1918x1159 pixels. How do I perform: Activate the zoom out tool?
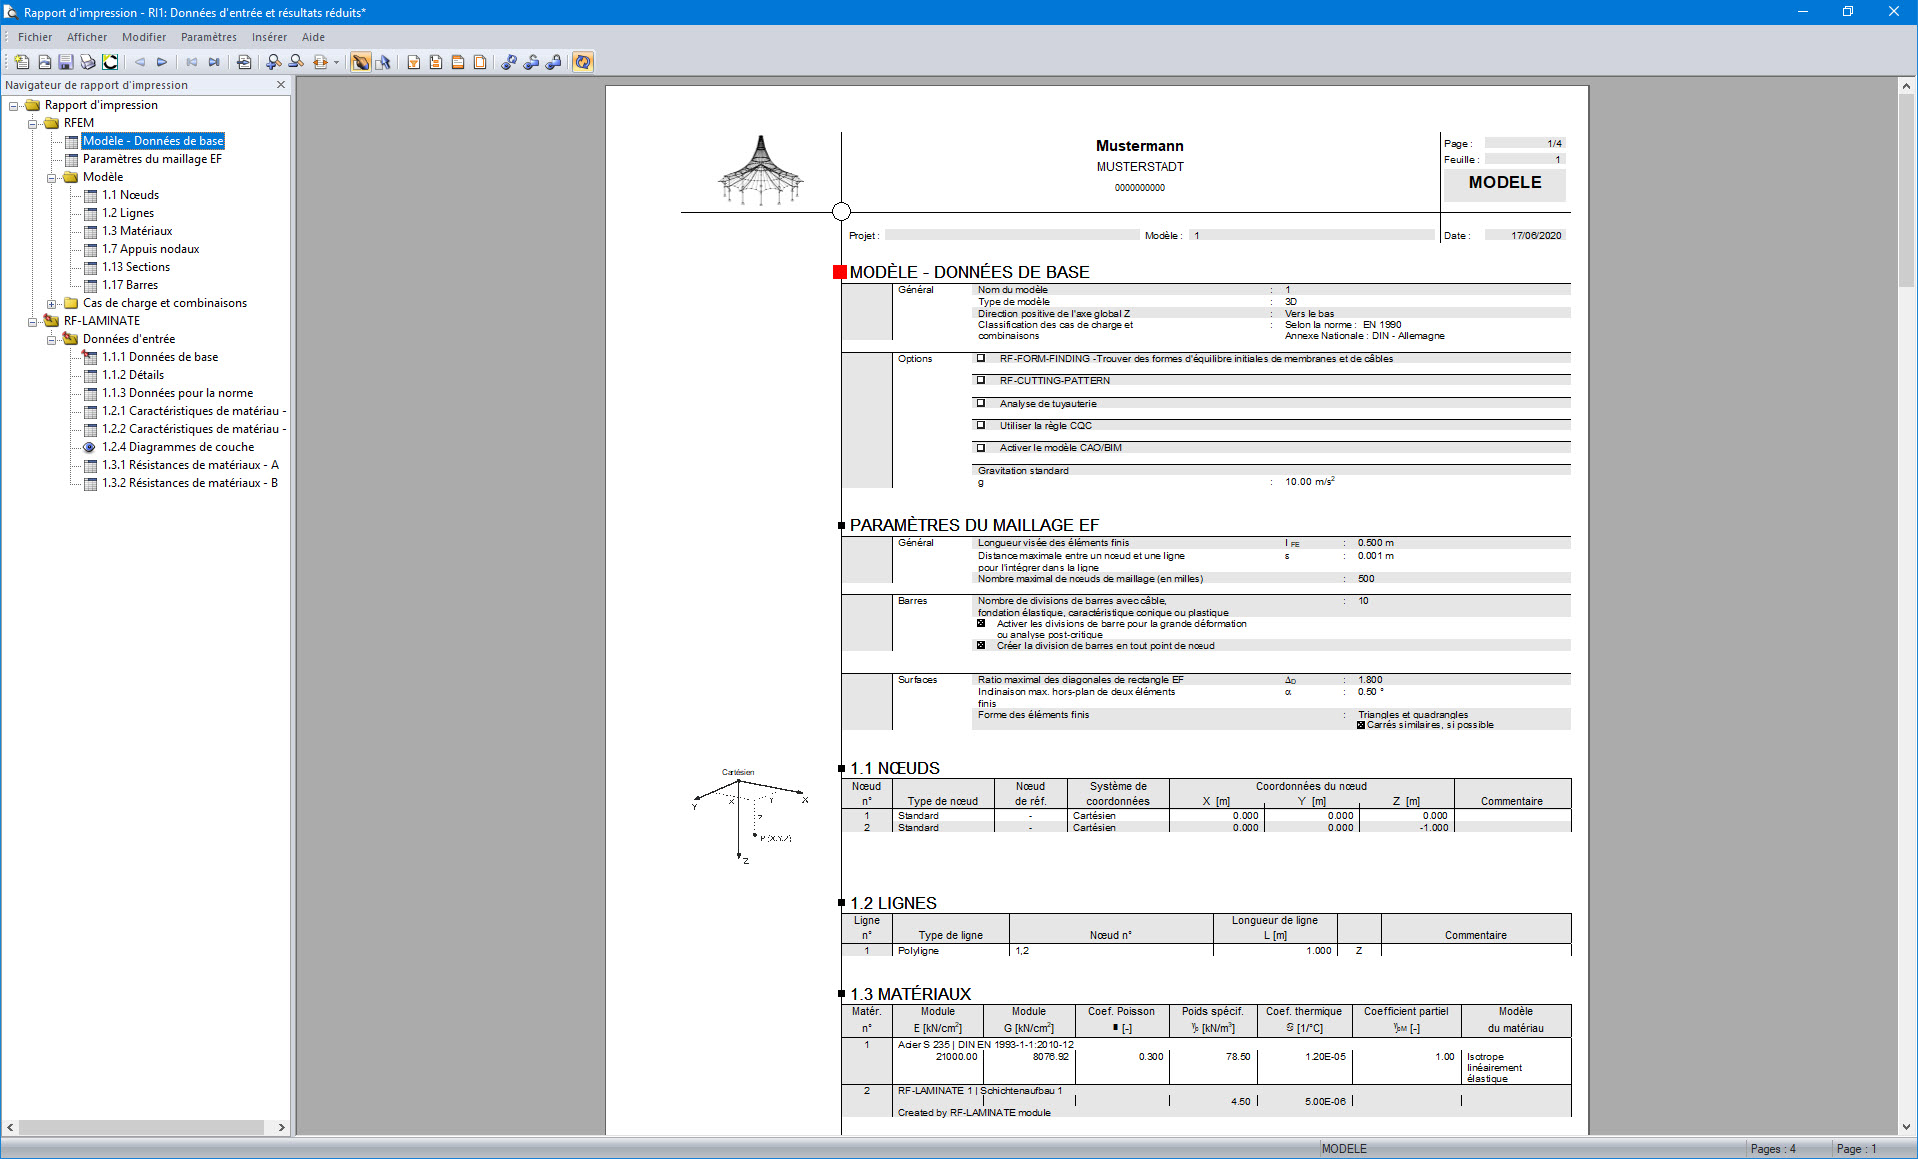tap(296, 62)
